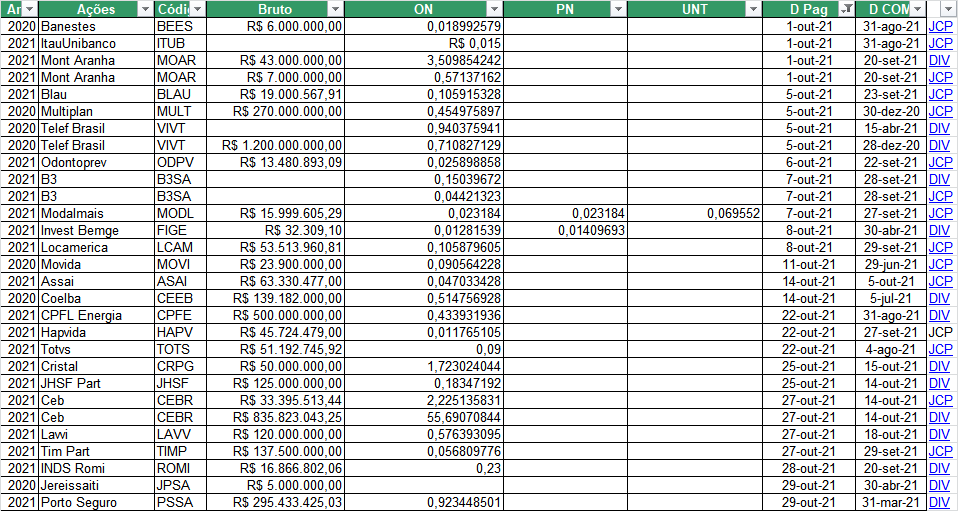The width and height of the screenshot is (958, 511).
Task: Open the DIV link for Telef Brasil dated 15-abr-21
Action: point(939,129)
